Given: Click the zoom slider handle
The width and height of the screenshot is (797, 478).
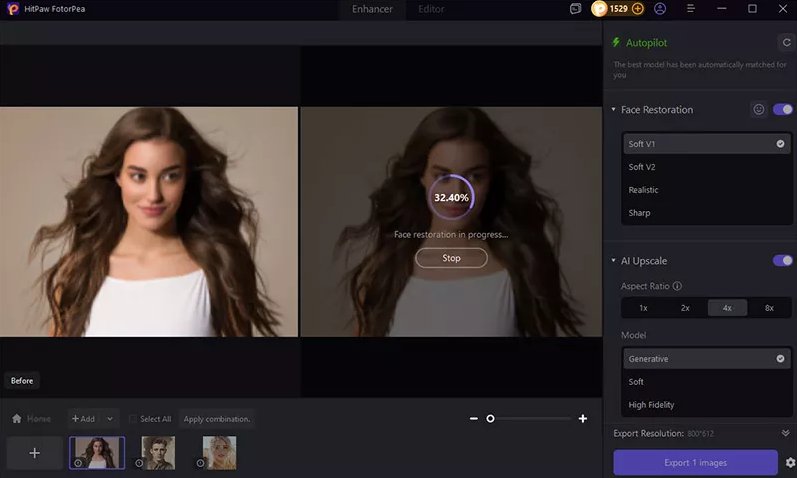Looking at the screenshot, I should click(x=490, y=419).
